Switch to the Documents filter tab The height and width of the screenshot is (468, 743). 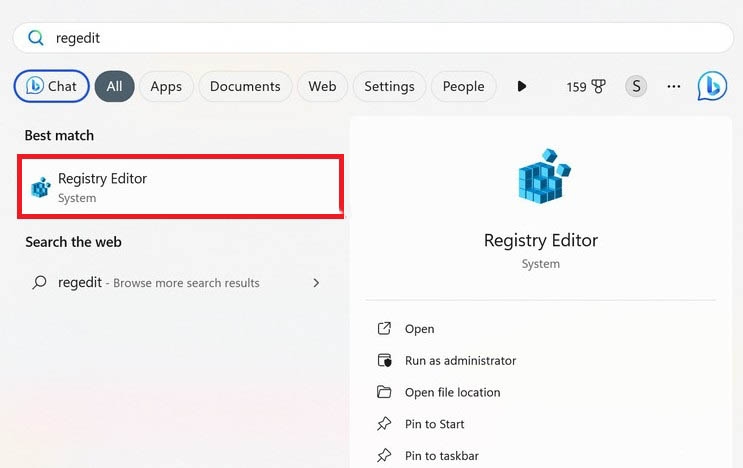(245, 86)
